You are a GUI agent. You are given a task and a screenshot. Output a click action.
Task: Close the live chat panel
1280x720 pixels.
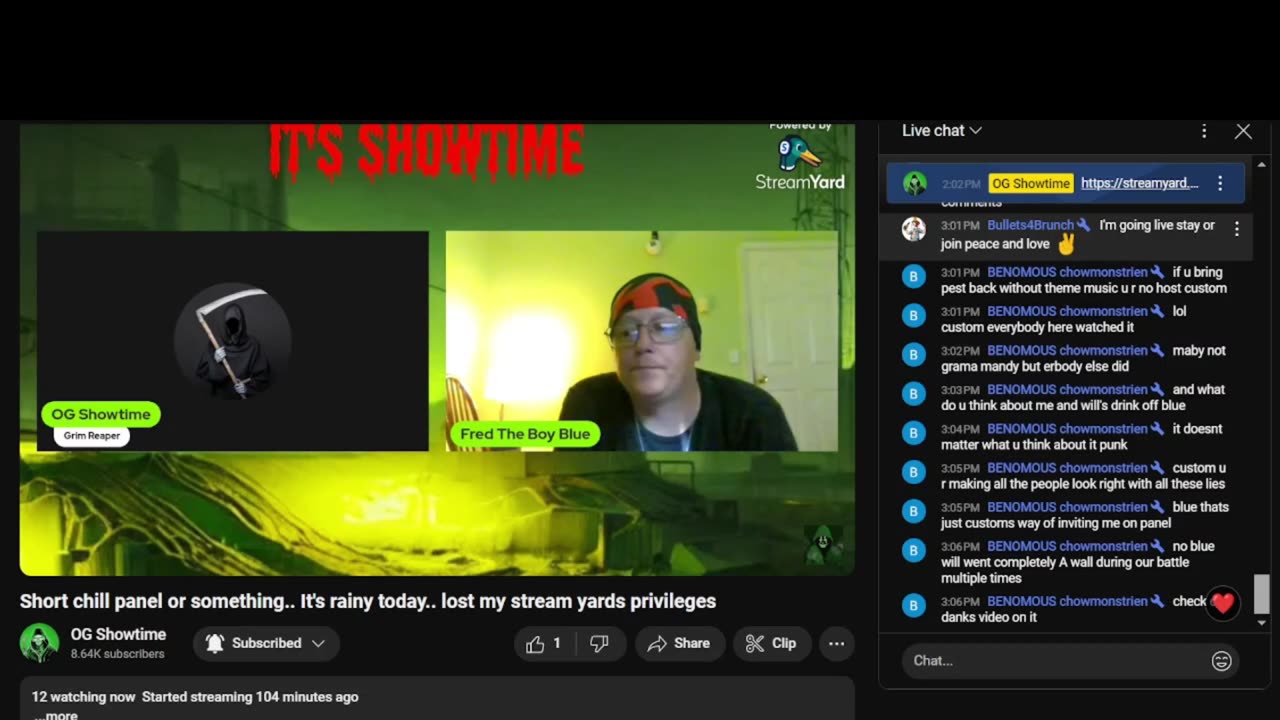1243,131
